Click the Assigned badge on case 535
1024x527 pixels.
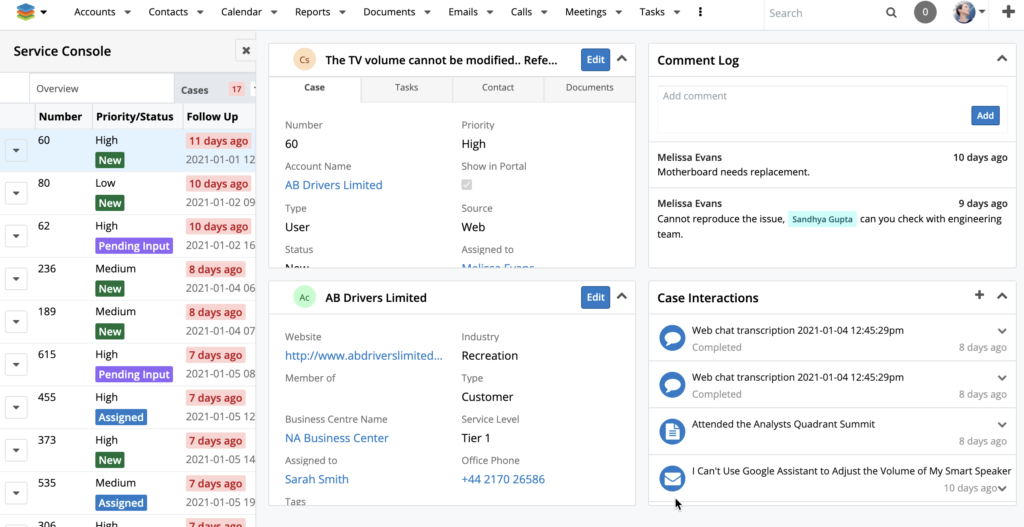pos(121,503)
